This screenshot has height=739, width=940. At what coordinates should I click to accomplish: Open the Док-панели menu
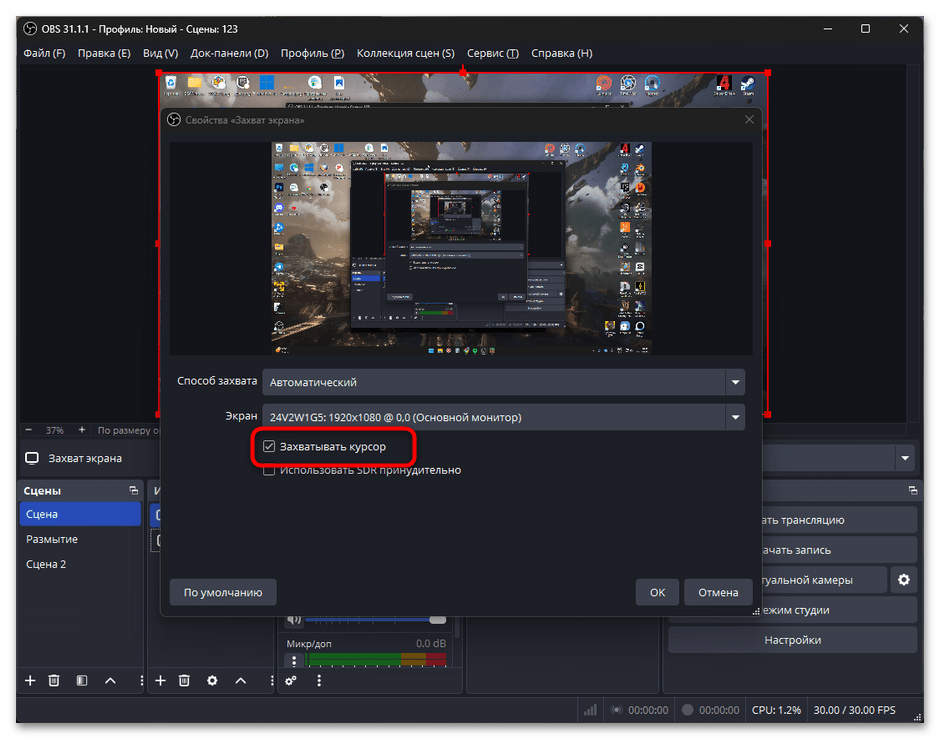pos(229,53)
